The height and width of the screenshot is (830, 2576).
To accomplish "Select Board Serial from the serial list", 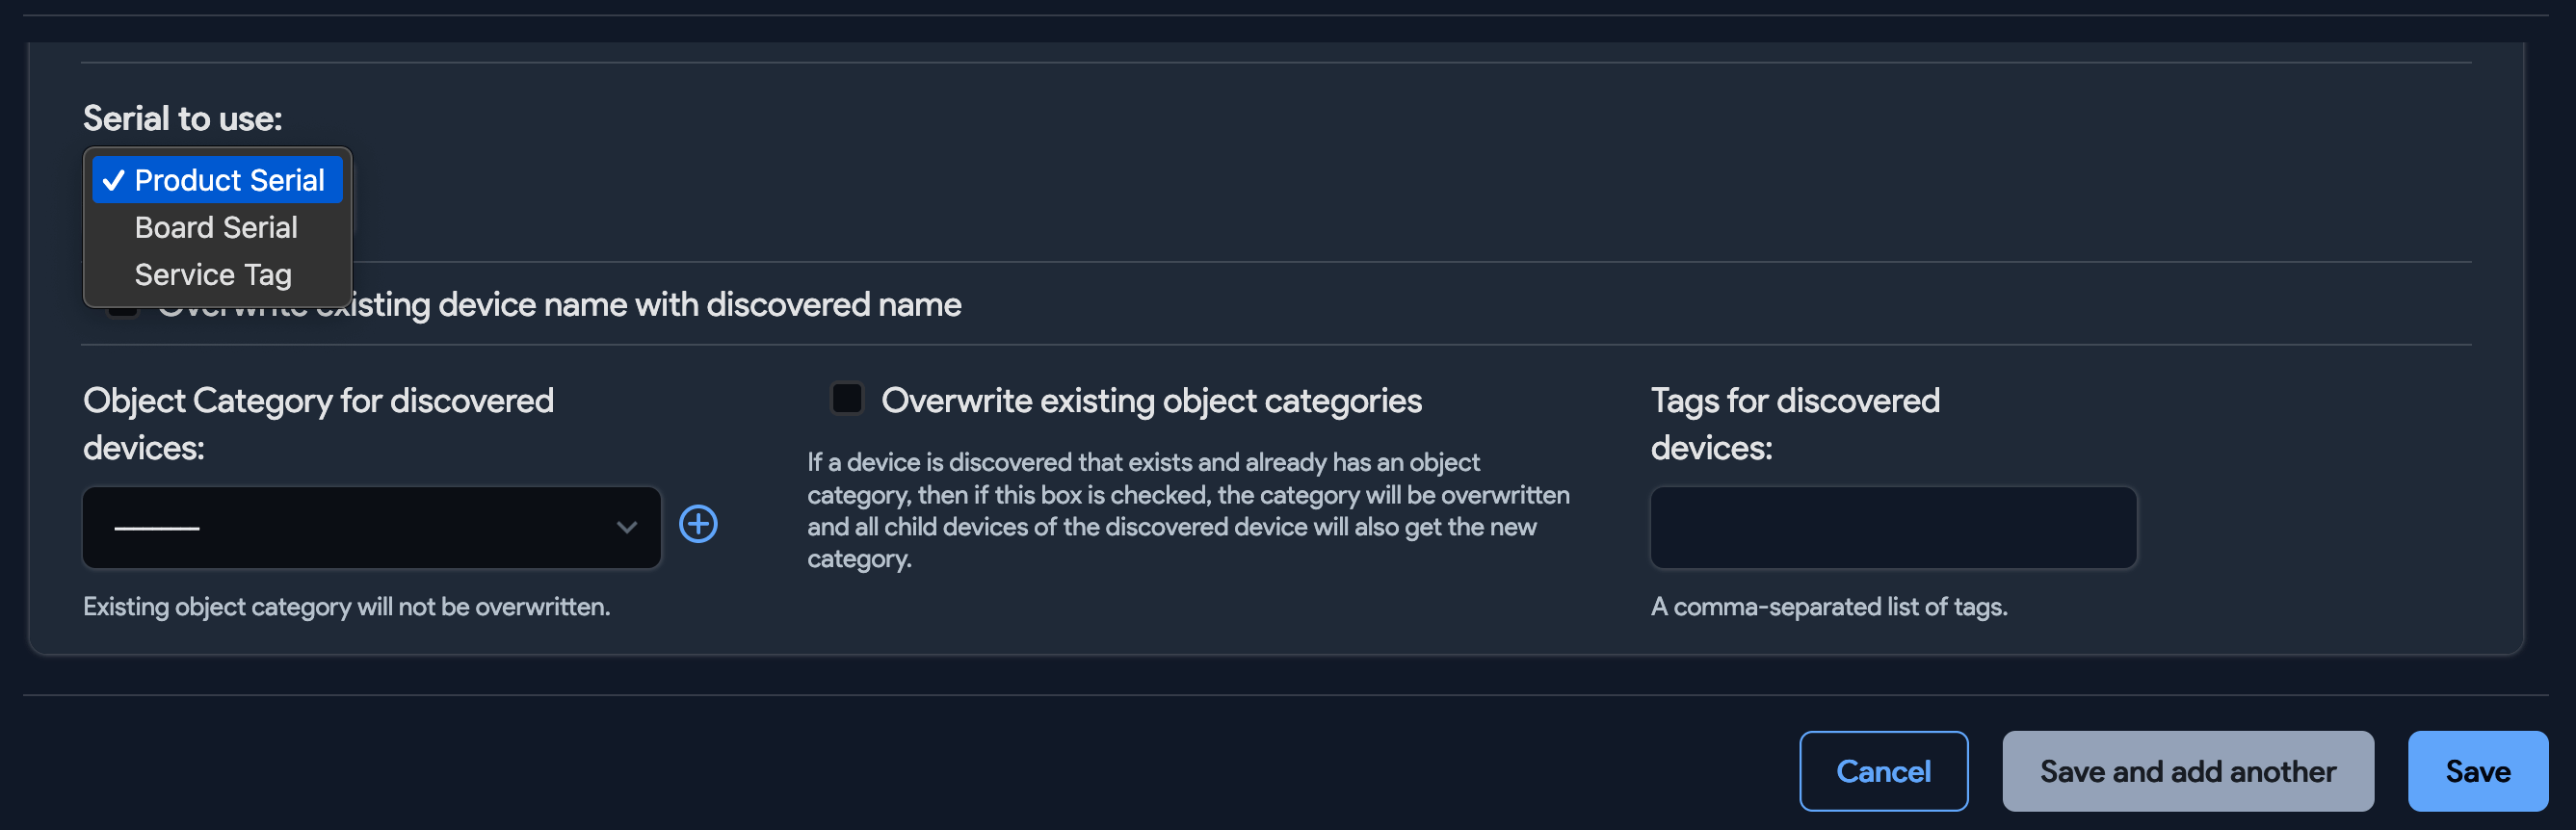I will click(x=215, y=227).
